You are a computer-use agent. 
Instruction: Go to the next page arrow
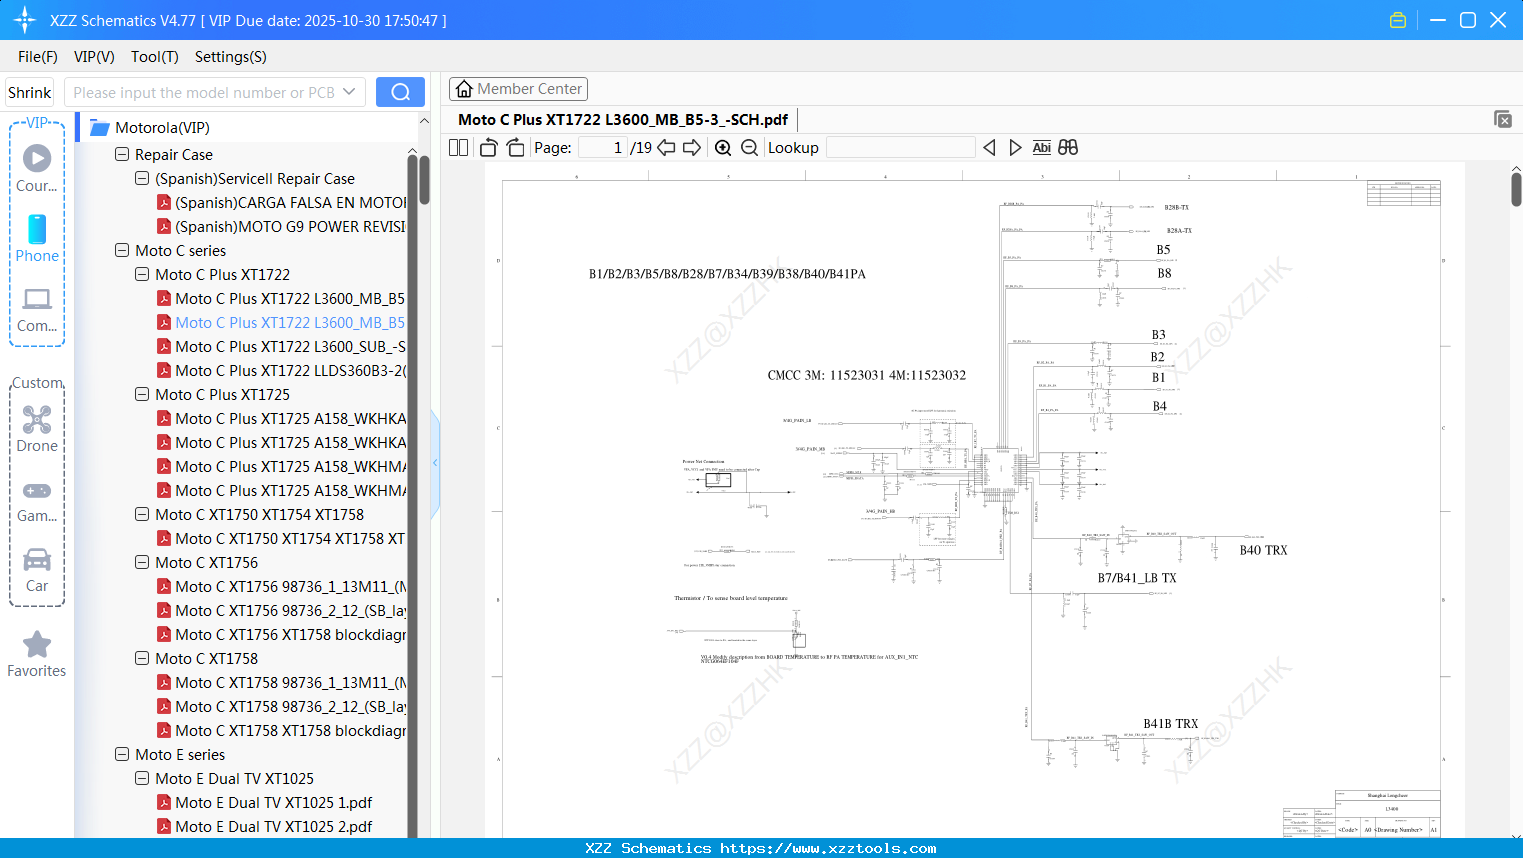[692, 148]
